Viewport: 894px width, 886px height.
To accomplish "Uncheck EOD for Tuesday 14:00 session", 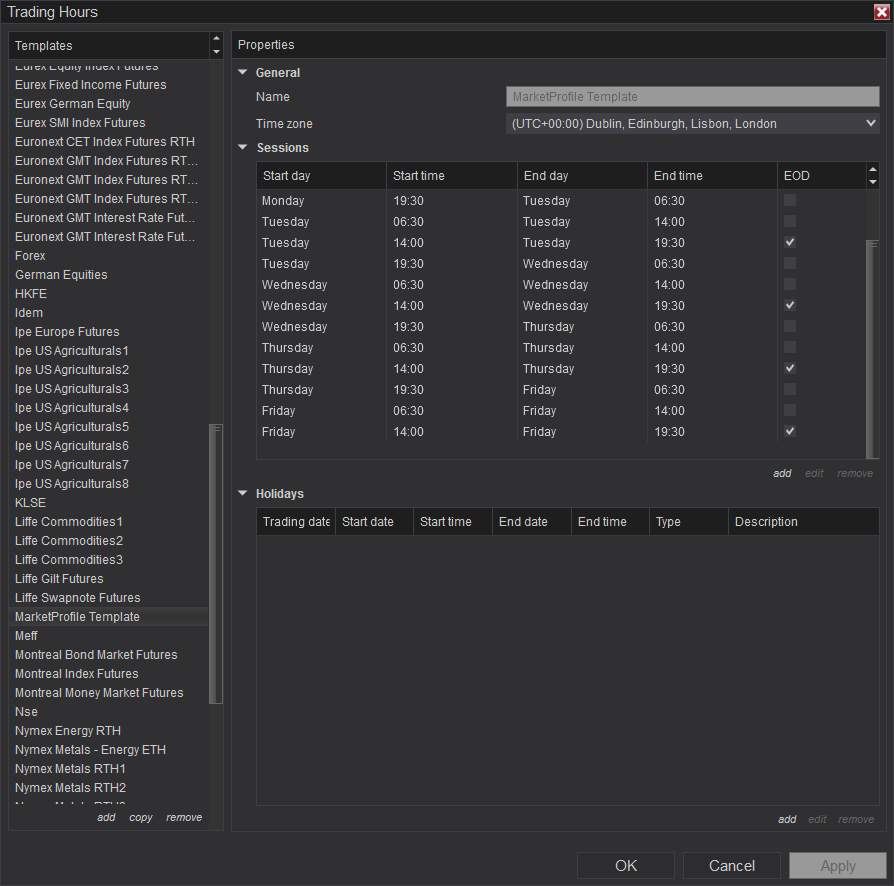I will pos(790,242).
